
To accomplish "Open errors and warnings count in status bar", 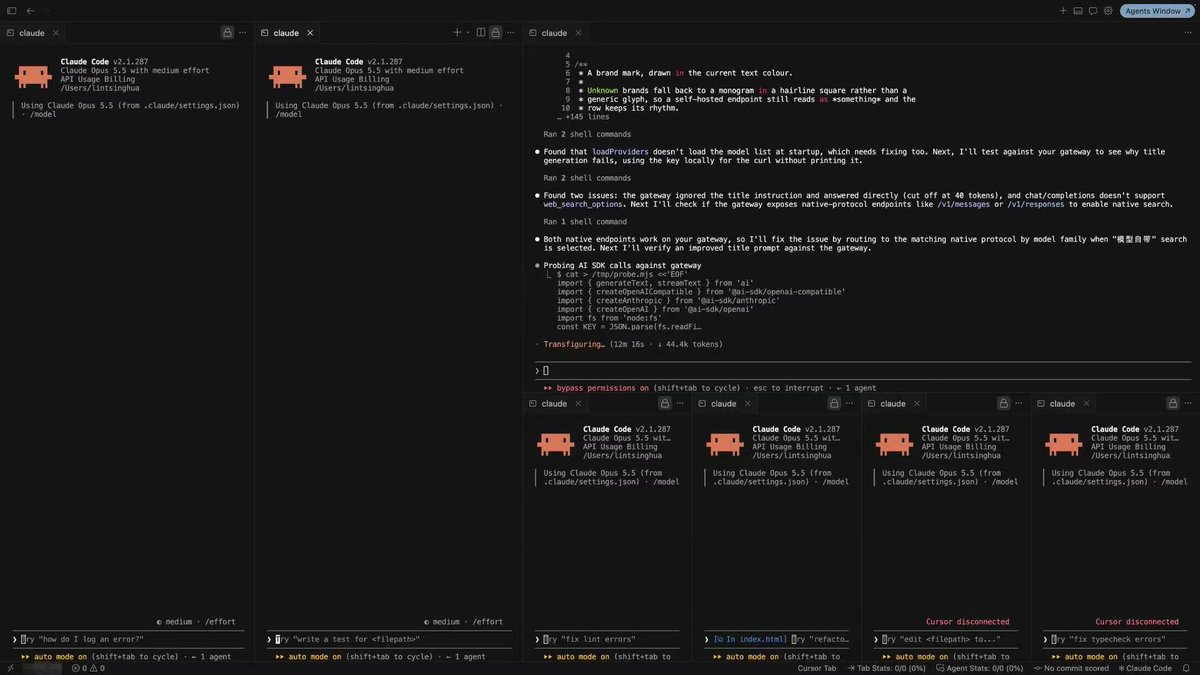I will (88, 668).
